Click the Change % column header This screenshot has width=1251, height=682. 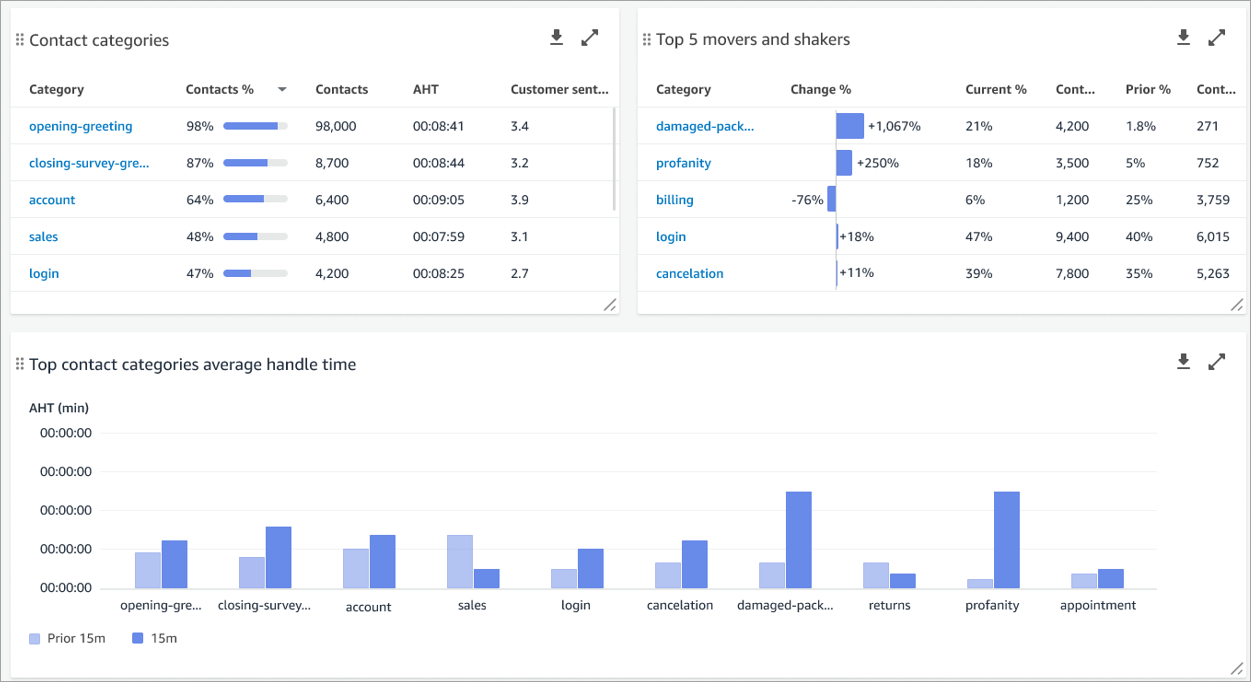pos(820,90)
